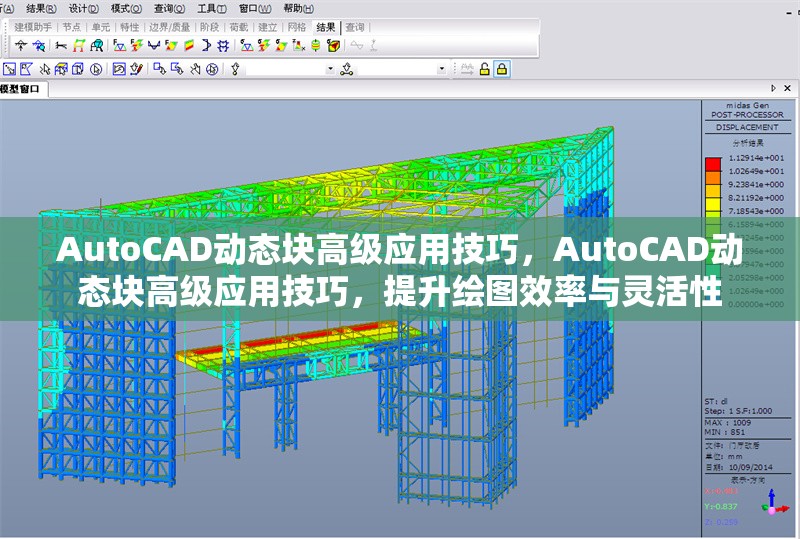
Task: Click the Deformed Shape frame icon
Action: click(79, 45)
